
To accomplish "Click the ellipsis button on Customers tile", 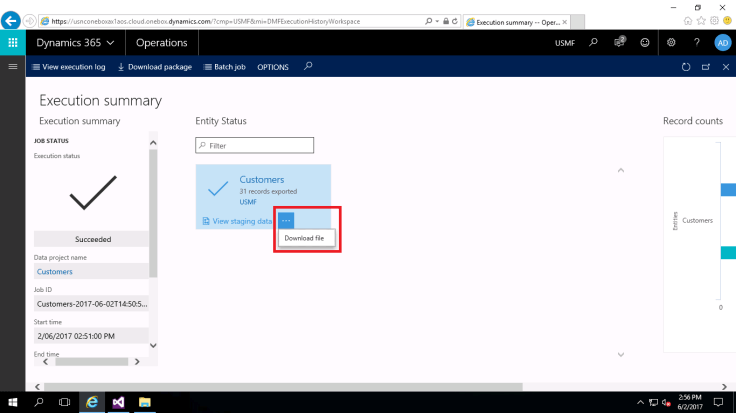I will coord(286,220).
